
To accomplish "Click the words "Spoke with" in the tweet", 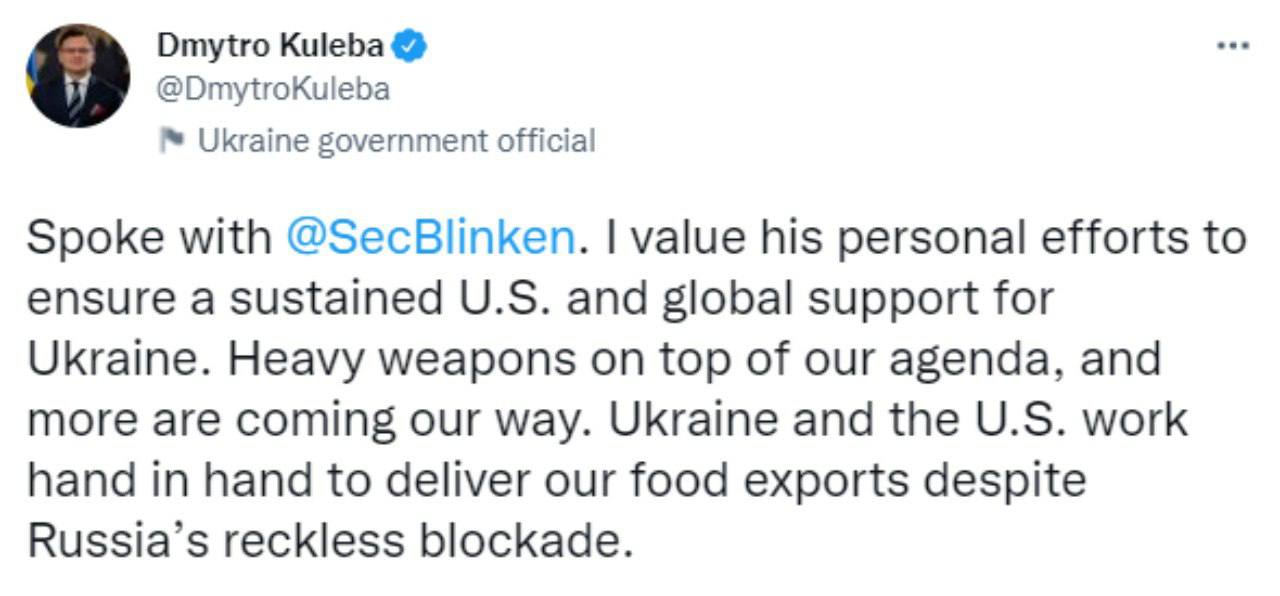I will click(149, 238).
